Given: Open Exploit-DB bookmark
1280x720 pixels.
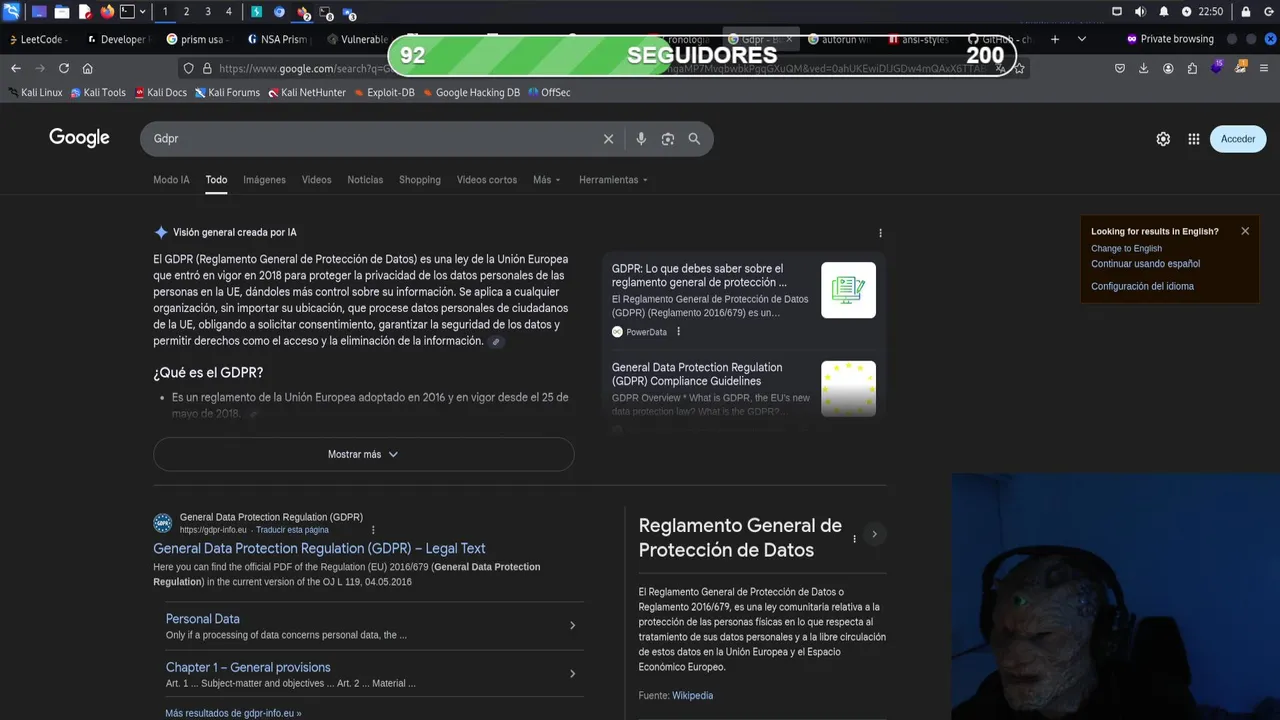Looking at the screenshot, I should click(x=384, y=92).
